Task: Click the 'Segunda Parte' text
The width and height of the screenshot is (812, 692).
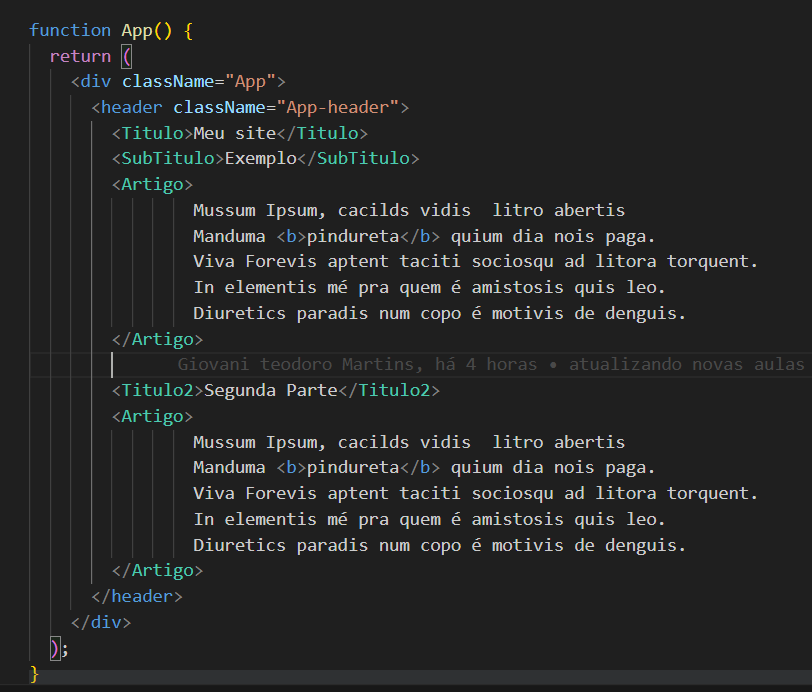Action: 271,391
